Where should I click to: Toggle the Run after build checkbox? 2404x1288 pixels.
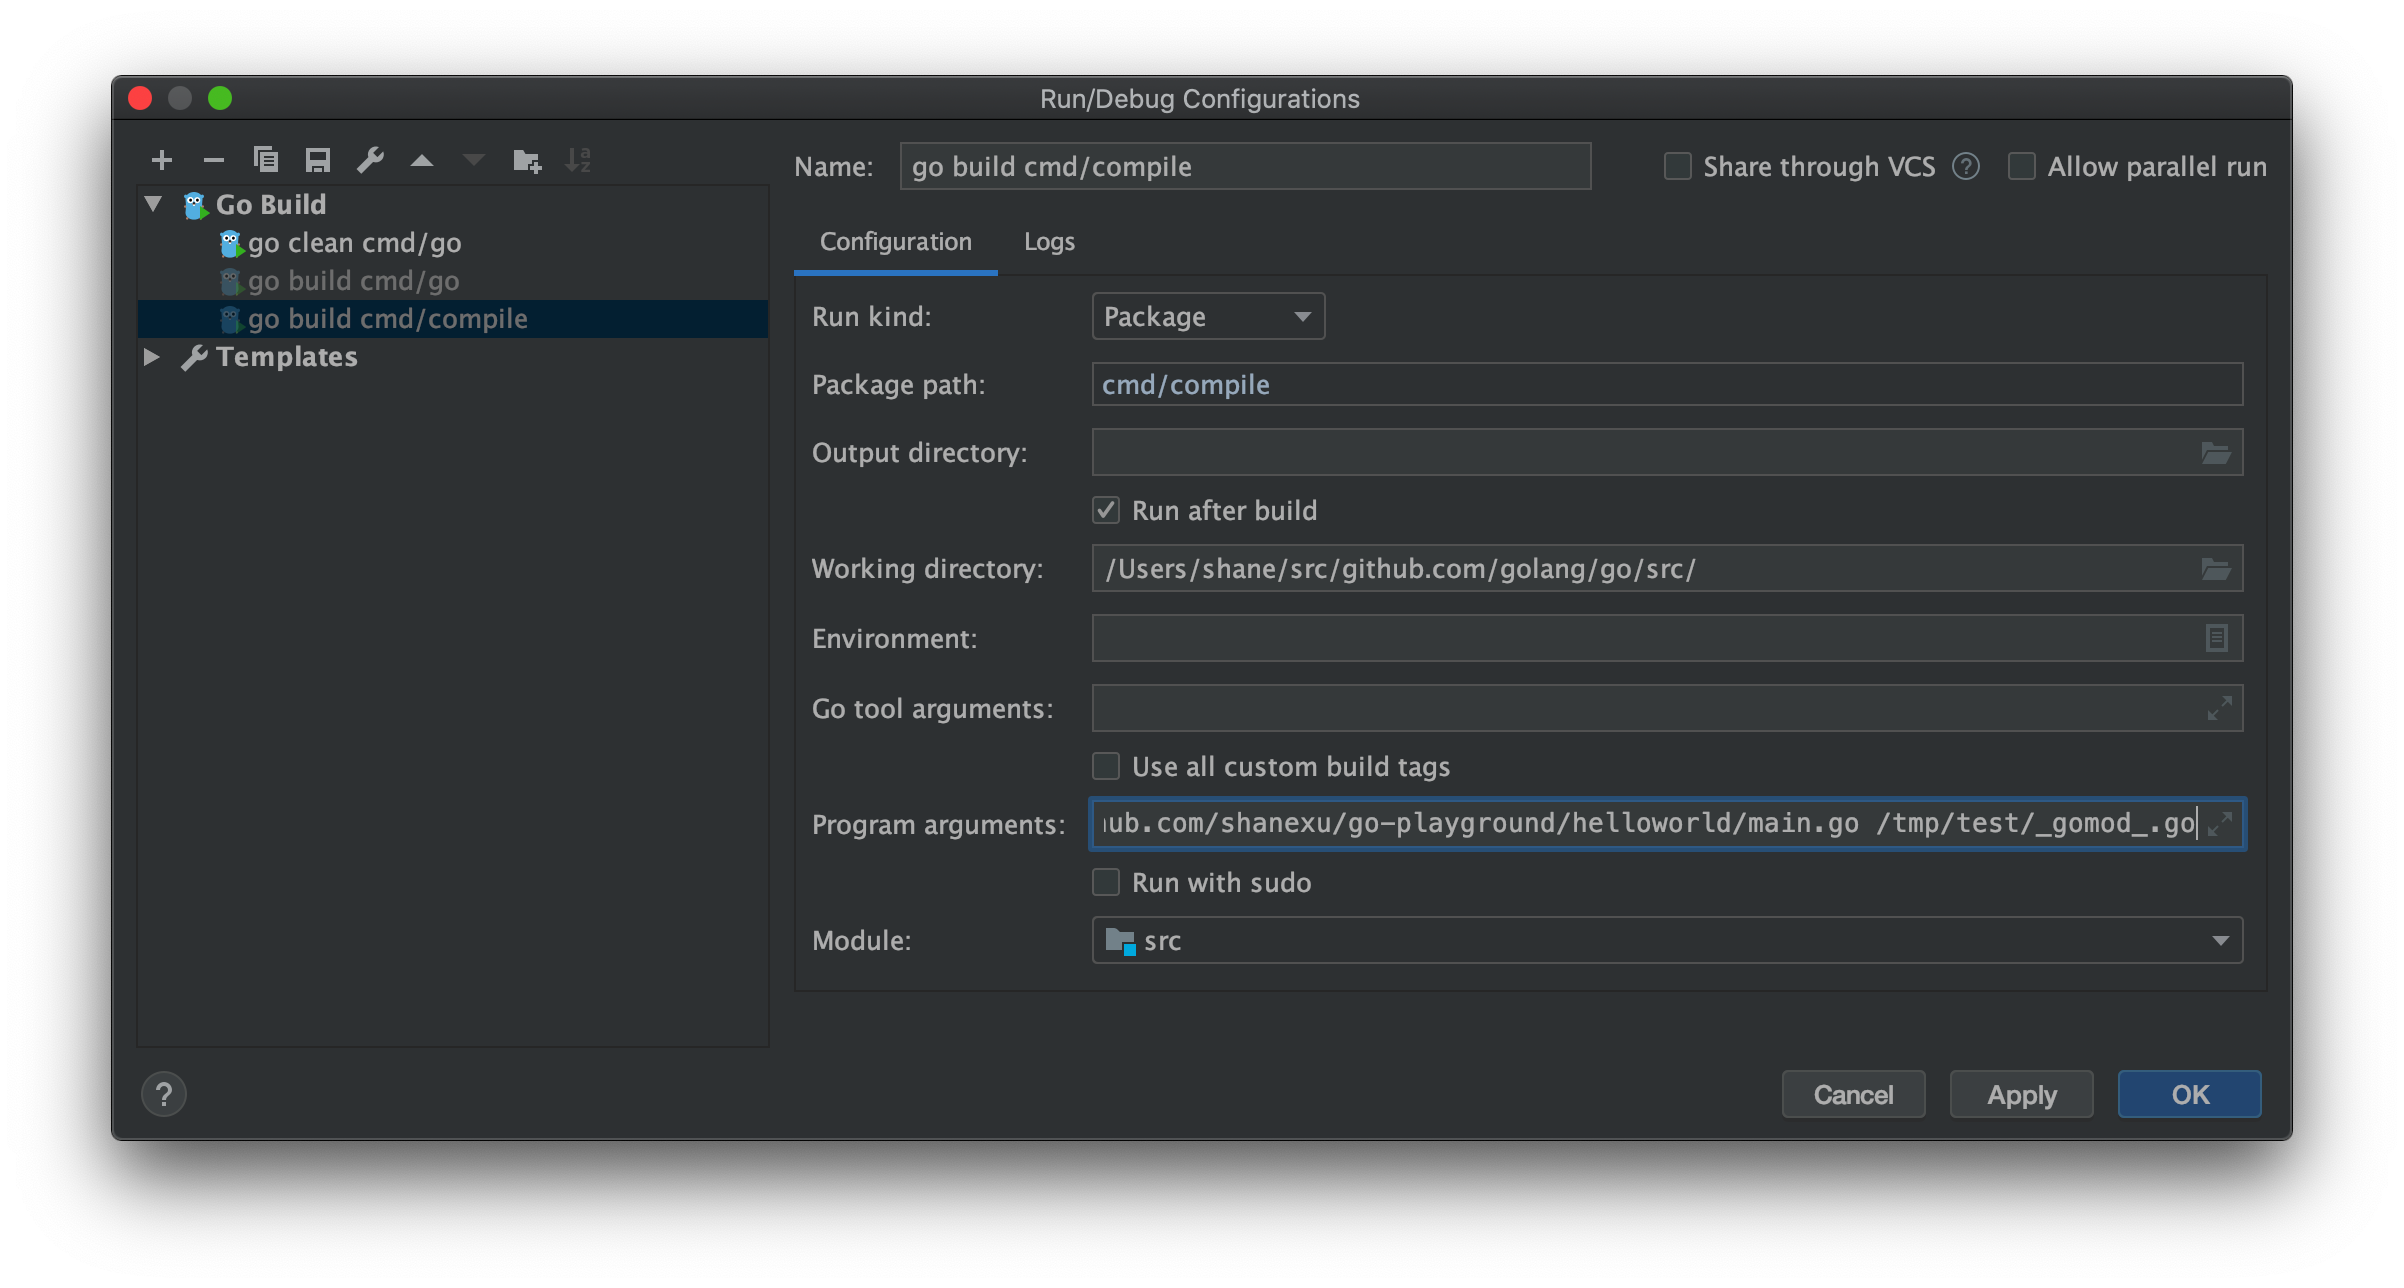[1103, 510]
